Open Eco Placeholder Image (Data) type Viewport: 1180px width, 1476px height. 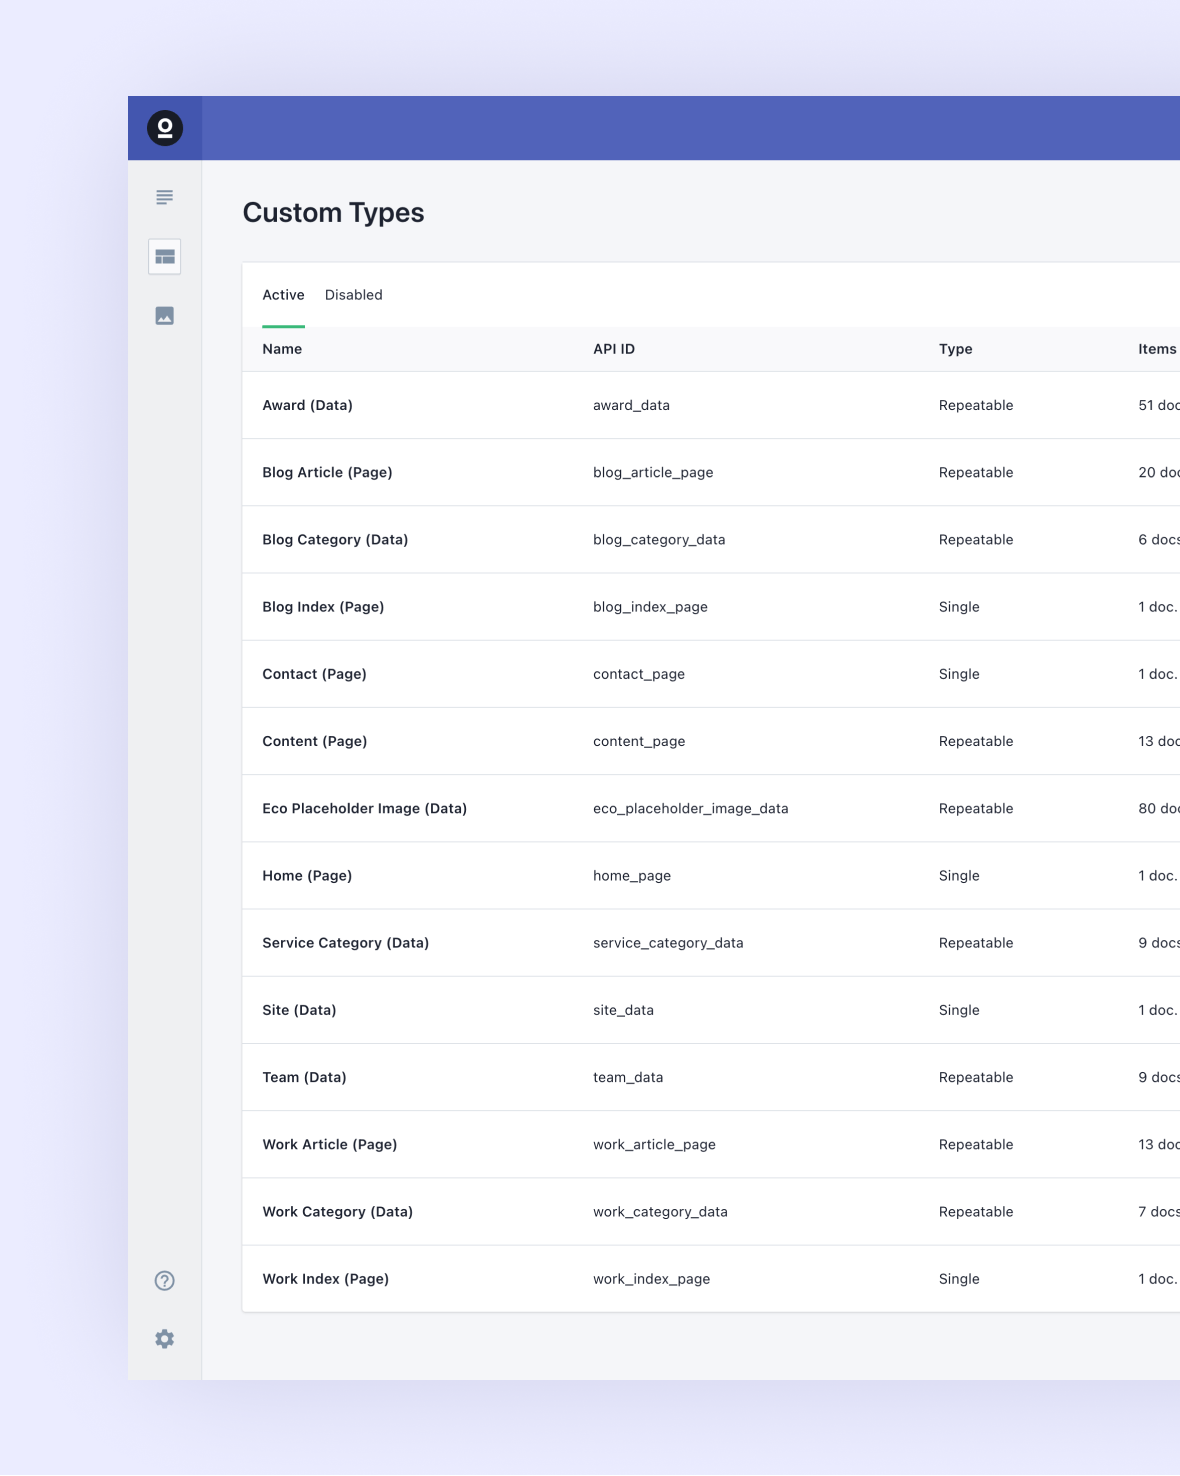tap(364, 808)
